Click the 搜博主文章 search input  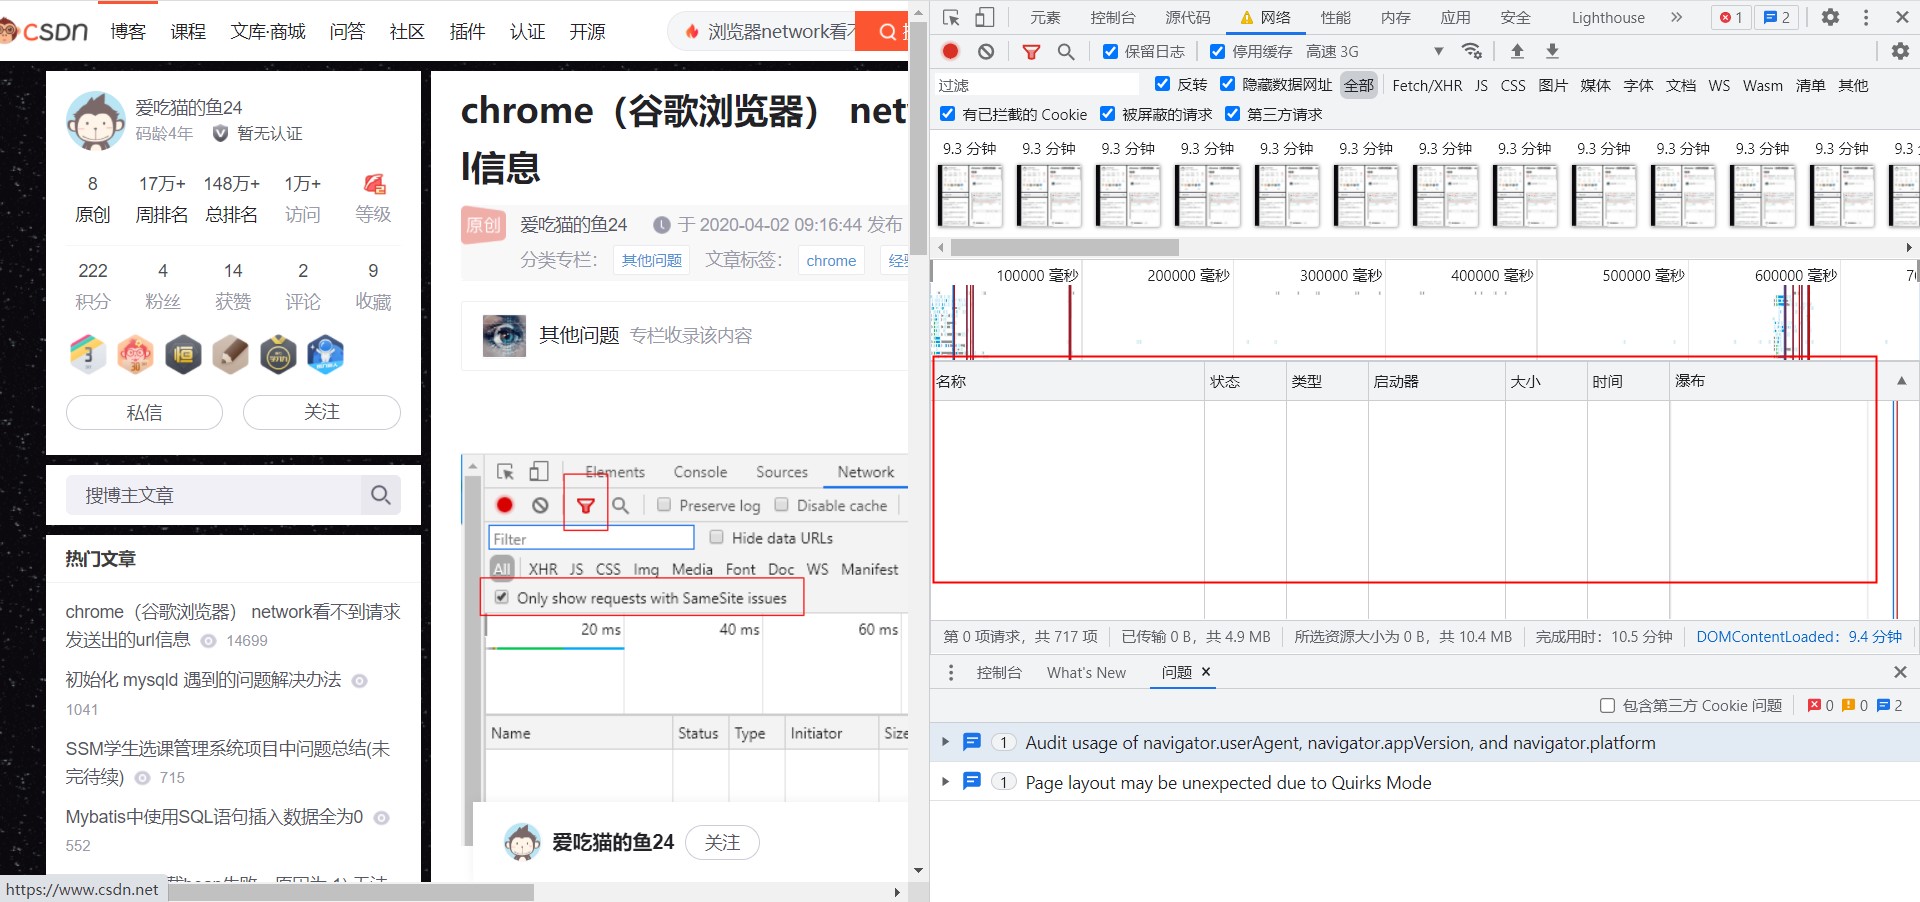point(214,495)
